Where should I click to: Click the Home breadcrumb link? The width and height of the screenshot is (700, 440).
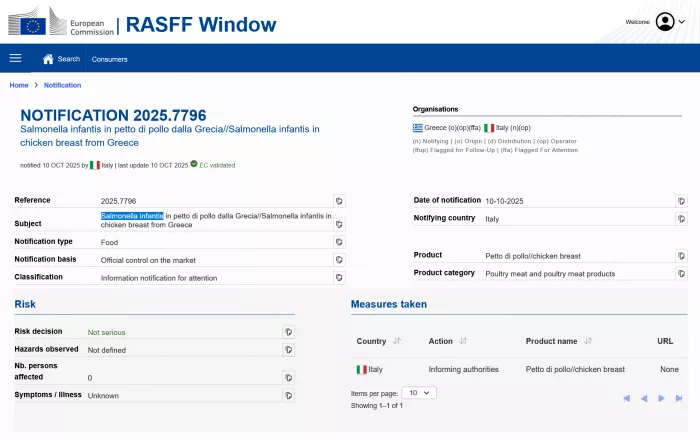19,85
